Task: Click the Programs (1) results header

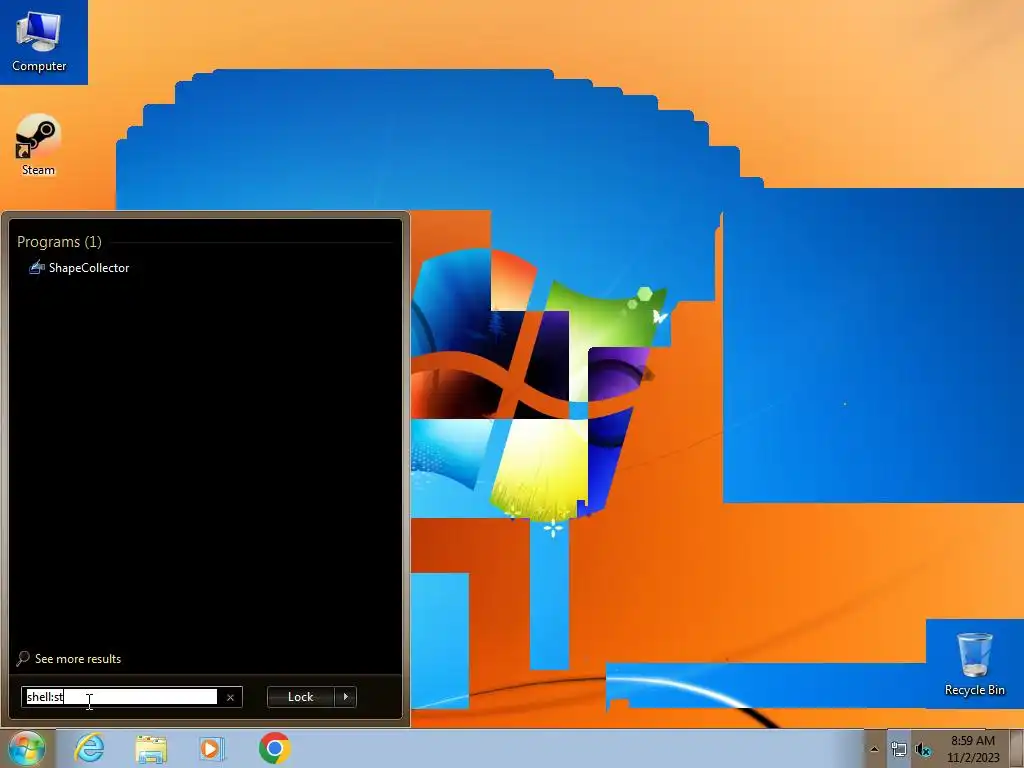Action: pos(59,242)
